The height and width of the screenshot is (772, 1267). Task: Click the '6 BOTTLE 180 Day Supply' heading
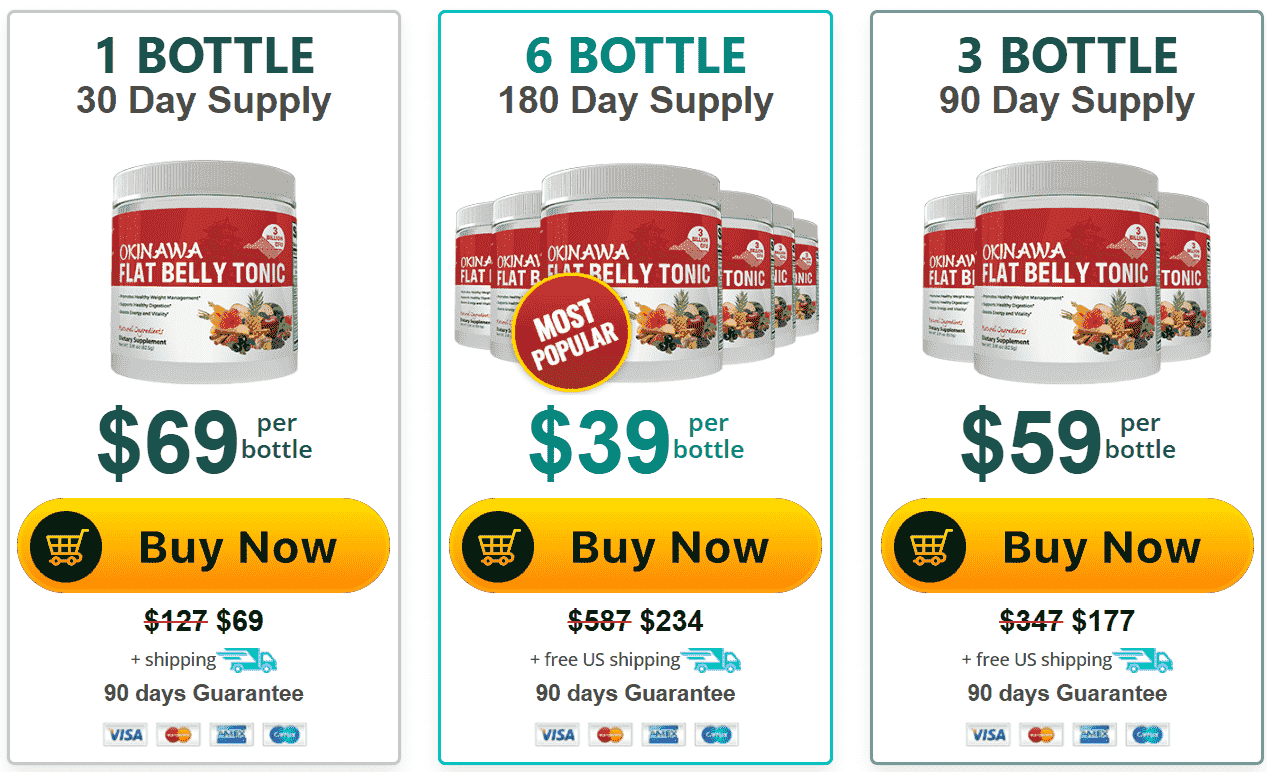click(636, 75)
